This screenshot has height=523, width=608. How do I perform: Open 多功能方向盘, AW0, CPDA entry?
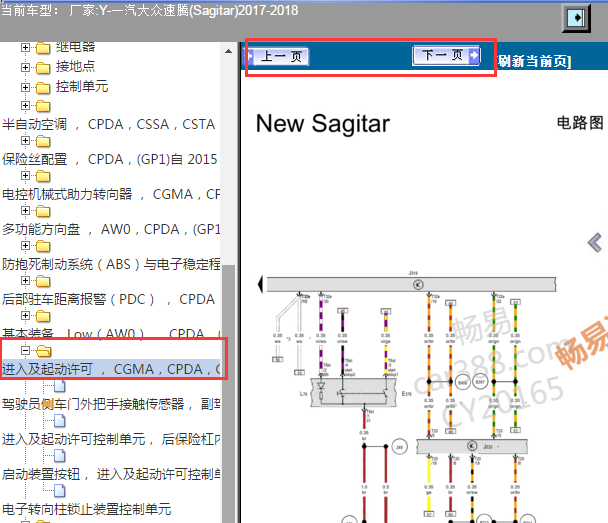[111, 229]
